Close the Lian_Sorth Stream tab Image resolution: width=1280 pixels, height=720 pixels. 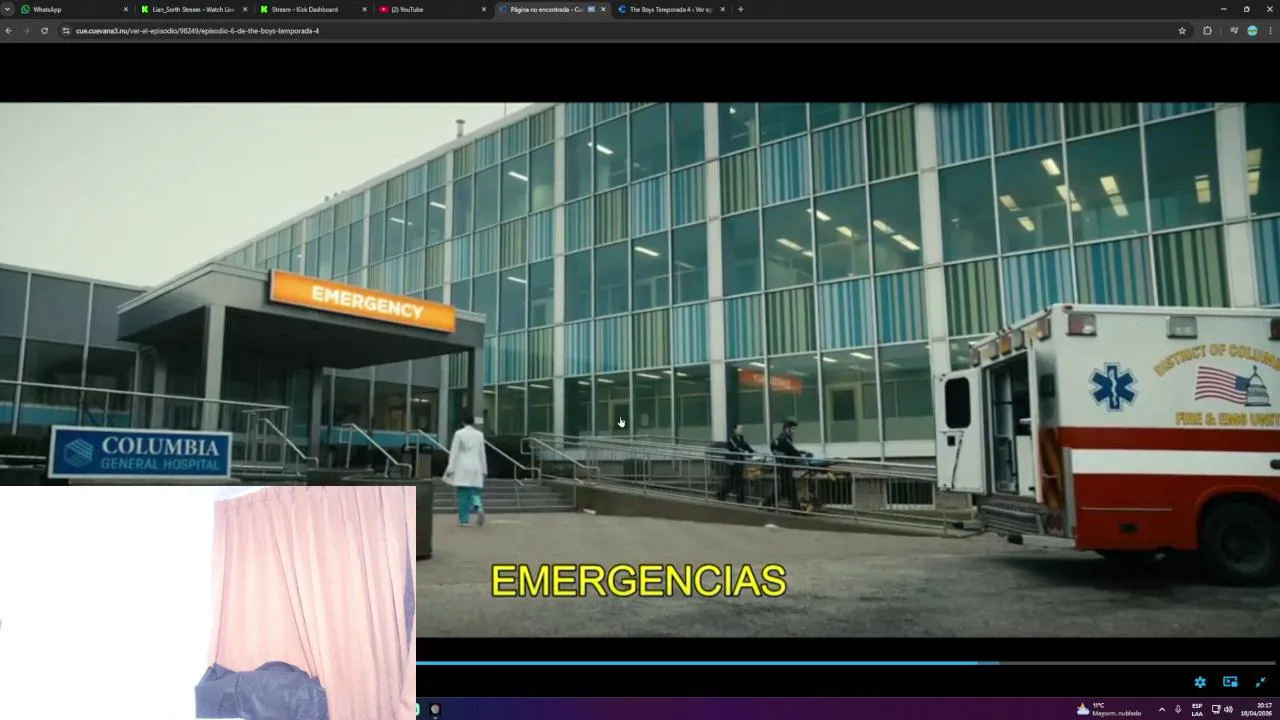(x=245, y=9)
